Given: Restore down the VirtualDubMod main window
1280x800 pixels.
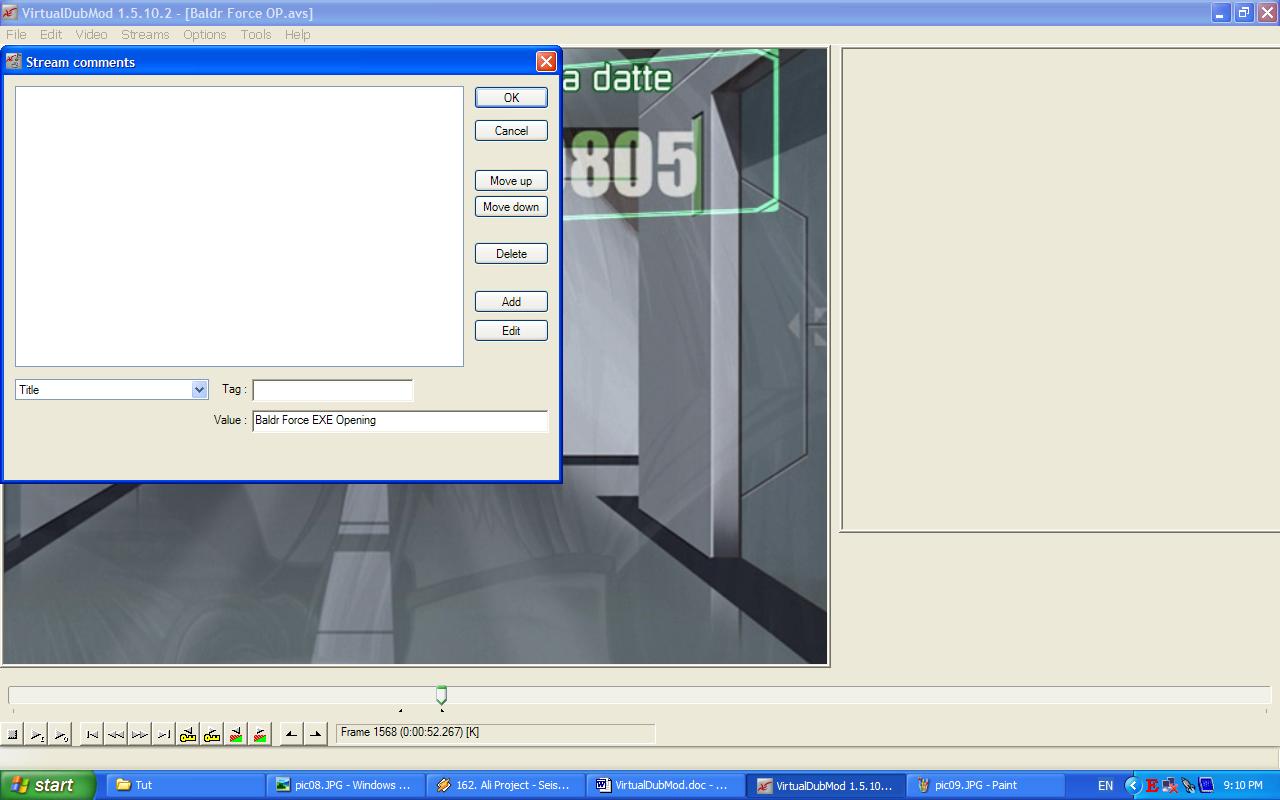Looking at the screenshot, I should [x=1243, y=13].
